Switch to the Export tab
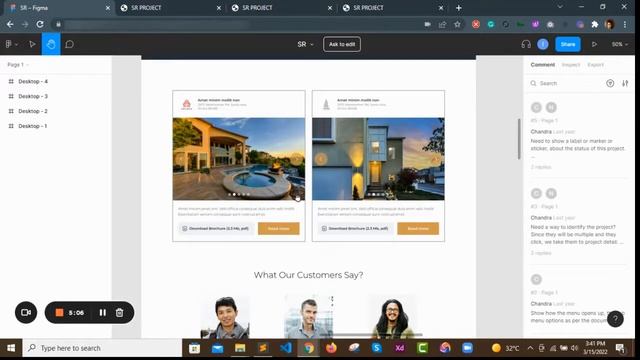The width and height of the screenshot is (640, 360). click(x=596, y=65)
